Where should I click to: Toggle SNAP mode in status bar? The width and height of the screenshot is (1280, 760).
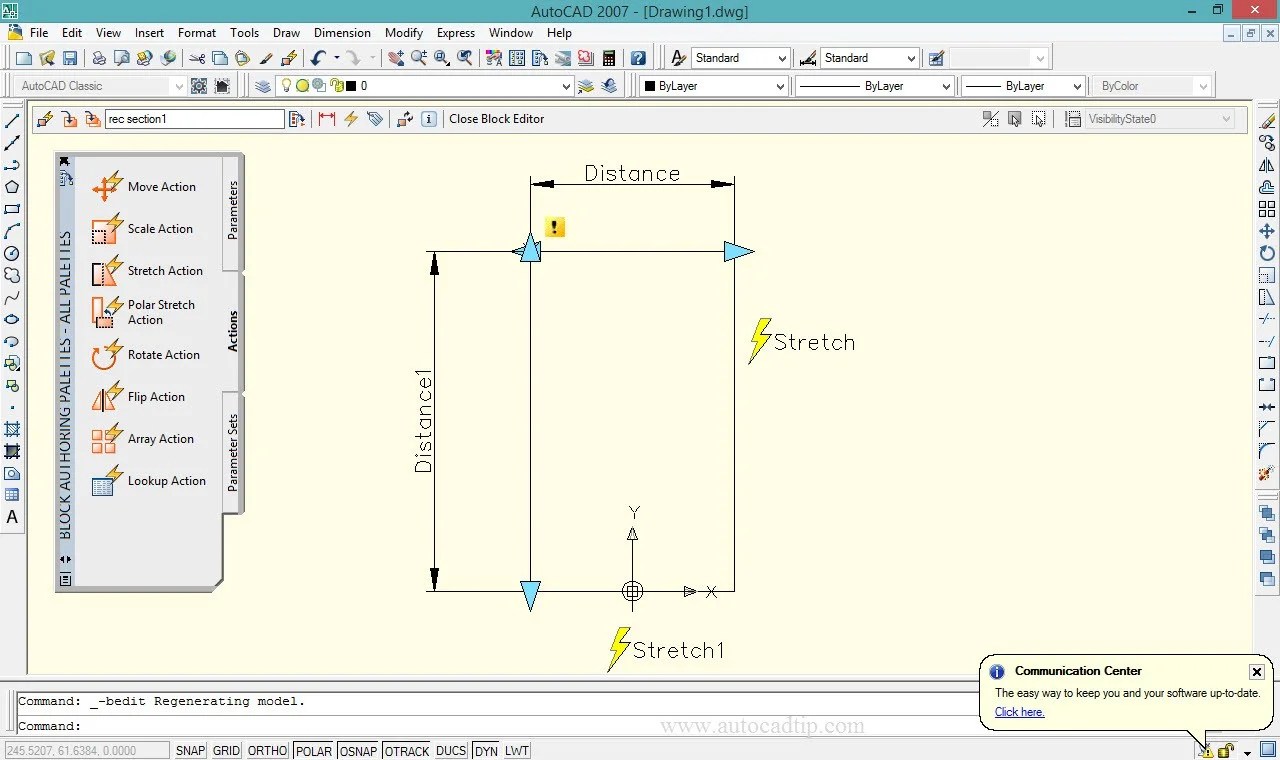pyautogui.click(x=190, y=751)
